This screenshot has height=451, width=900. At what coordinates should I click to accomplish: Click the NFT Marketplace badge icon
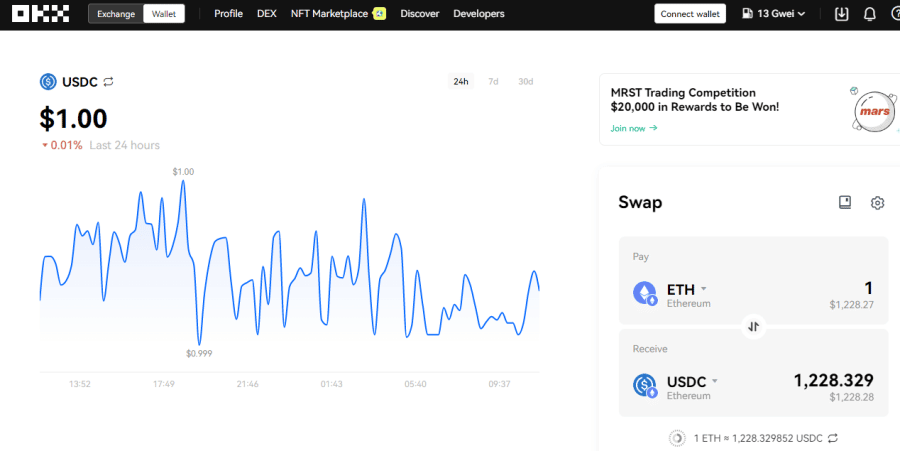coord(379,14)
